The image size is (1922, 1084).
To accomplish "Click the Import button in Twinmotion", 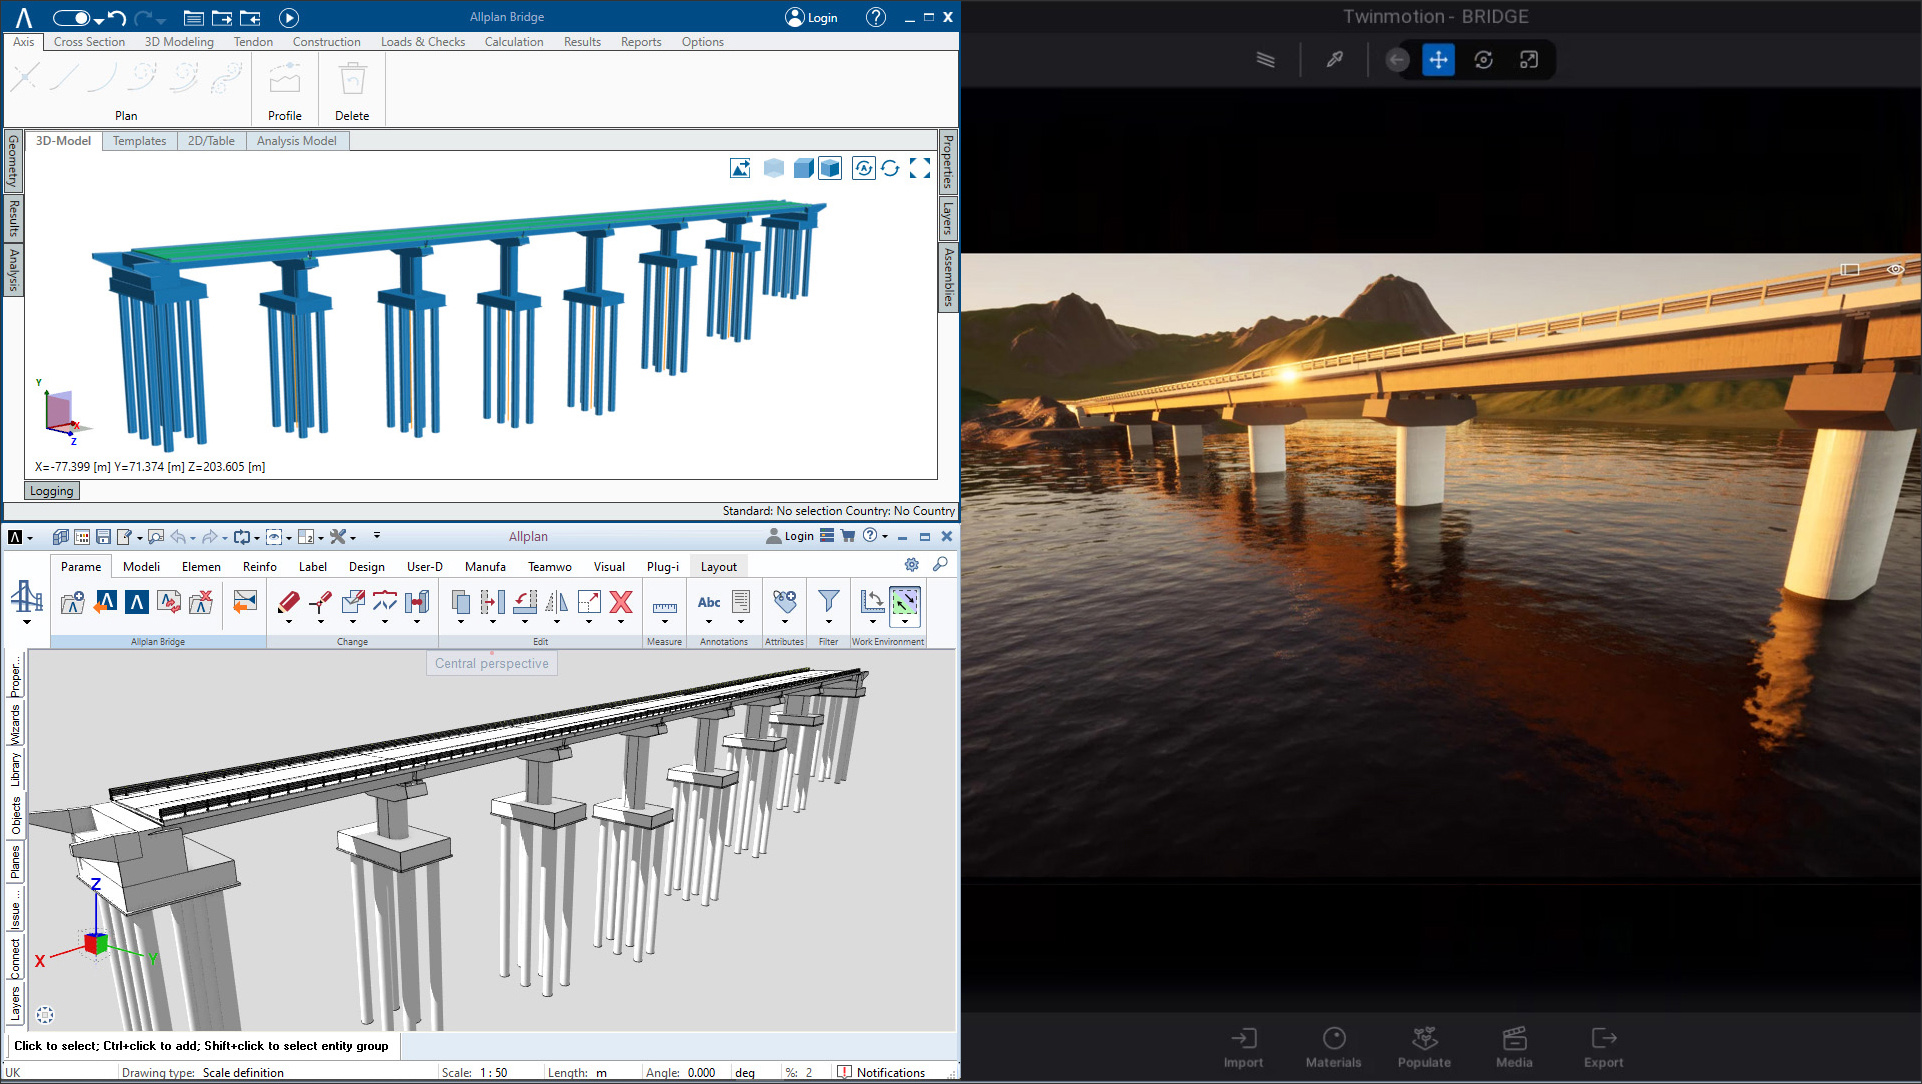I will tap(1243, 1047).
